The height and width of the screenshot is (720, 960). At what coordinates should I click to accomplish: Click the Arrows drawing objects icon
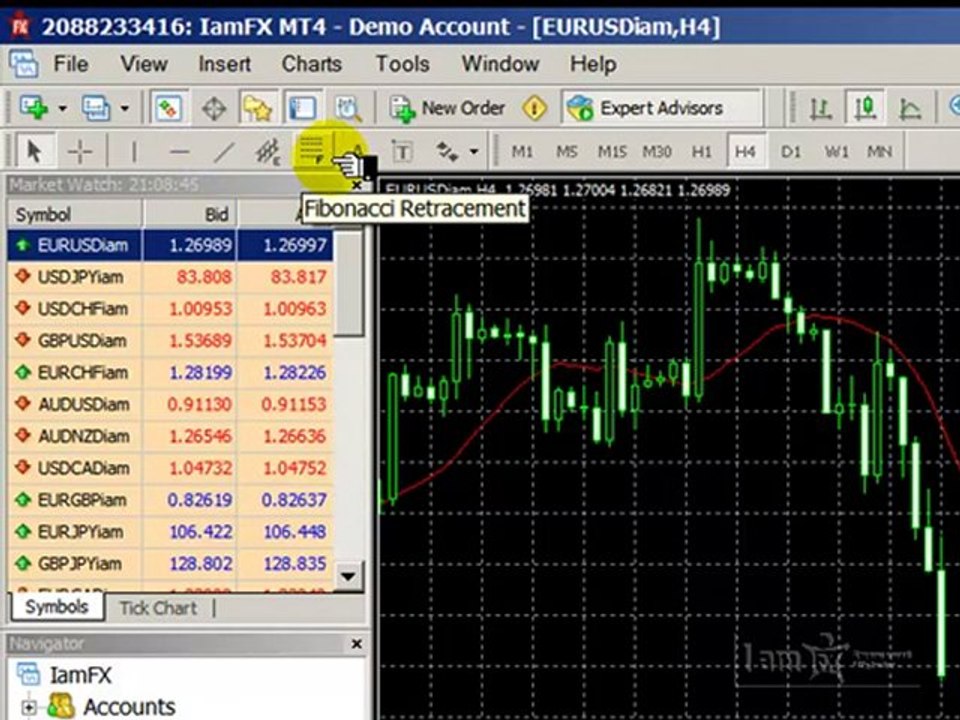pyautogui.click(x=446, y=151)
